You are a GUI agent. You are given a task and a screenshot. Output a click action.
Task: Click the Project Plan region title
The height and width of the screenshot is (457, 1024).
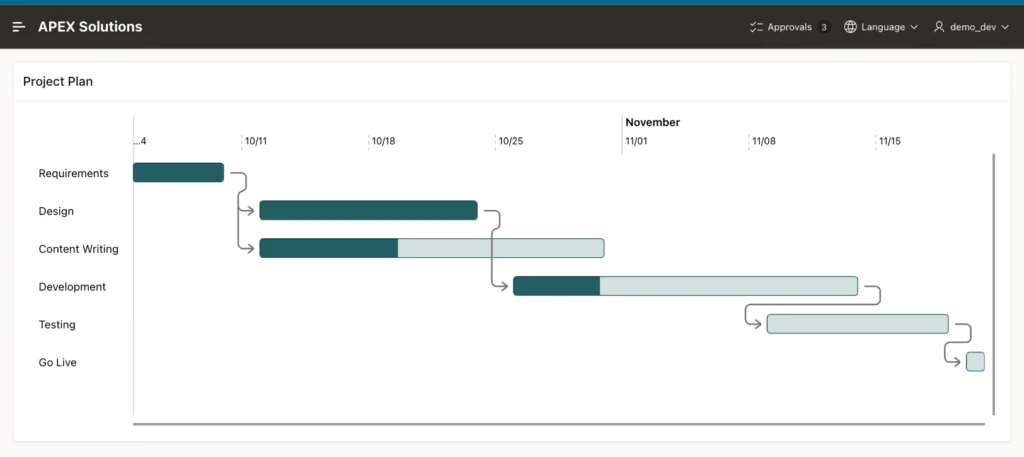pyautogui.click(x=58, y=82)
